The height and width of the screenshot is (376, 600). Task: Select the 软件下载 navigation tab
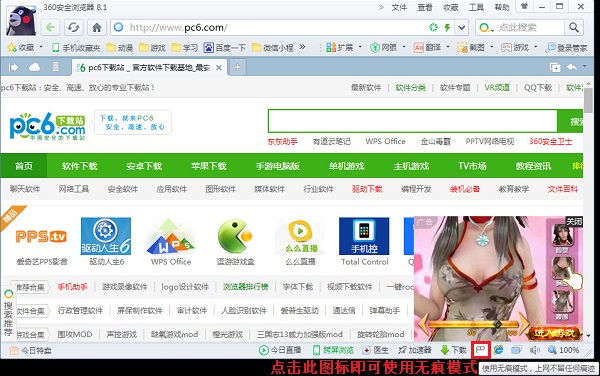[80, 166]
